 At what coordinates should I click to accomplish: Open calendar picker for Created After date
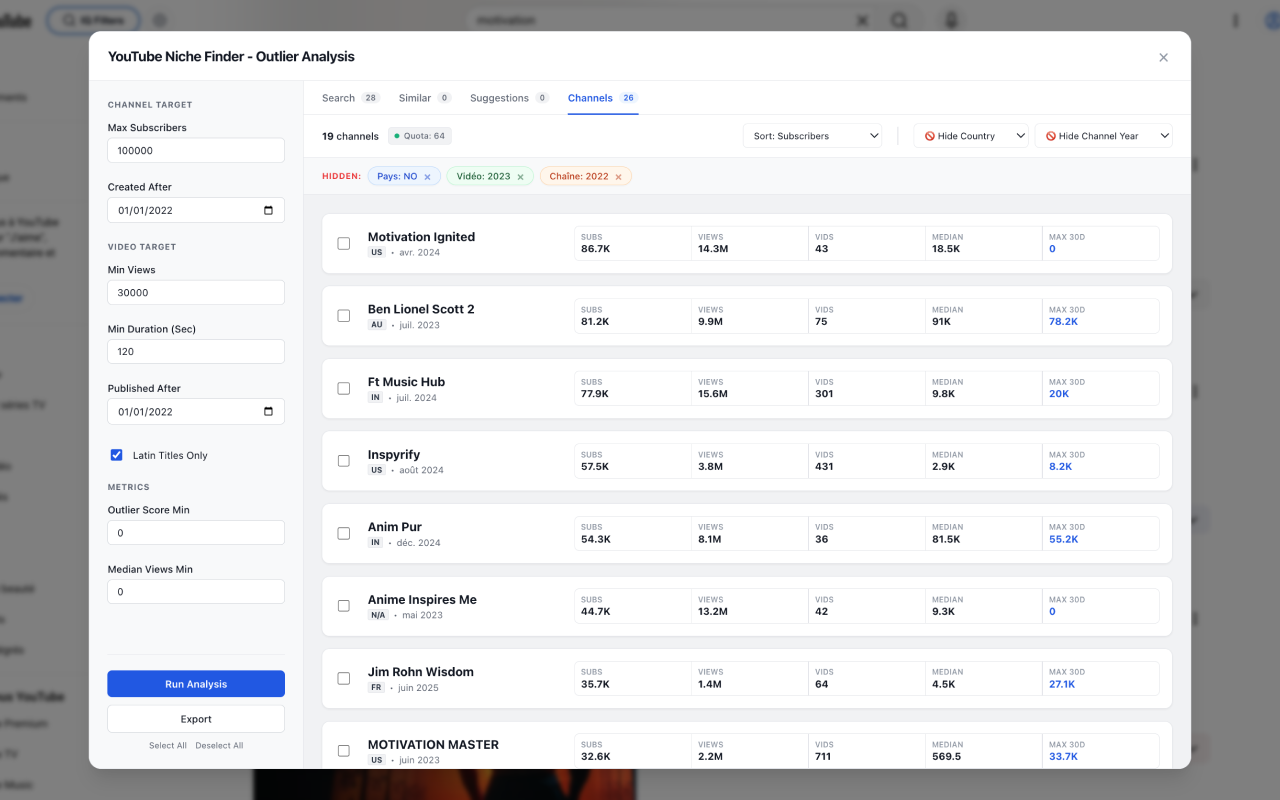[268, 210]
